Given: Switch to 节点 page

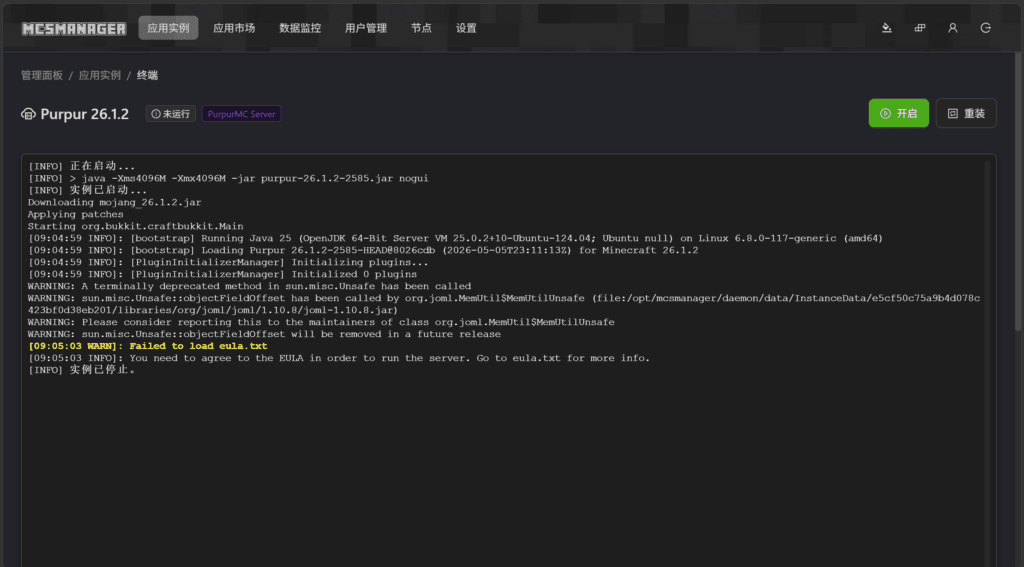Looking at the screenshot, I should coord(421,28).
